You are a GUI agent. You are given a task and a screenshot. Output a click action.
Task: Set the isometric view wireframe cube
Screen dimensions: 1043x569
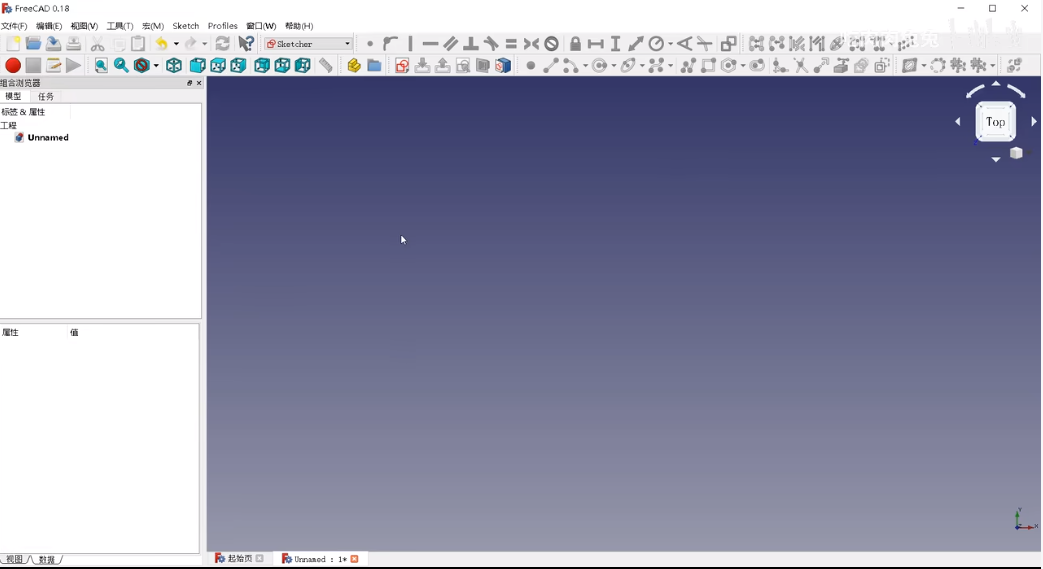pos(174,65)
